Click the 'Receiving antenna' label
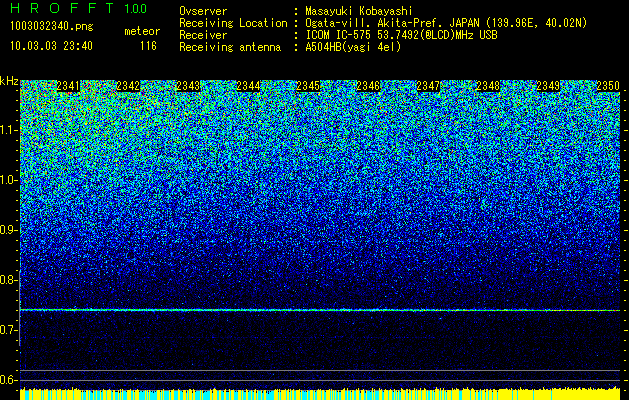The width and height of the screenshot is (629, 400). coord(230,47)
